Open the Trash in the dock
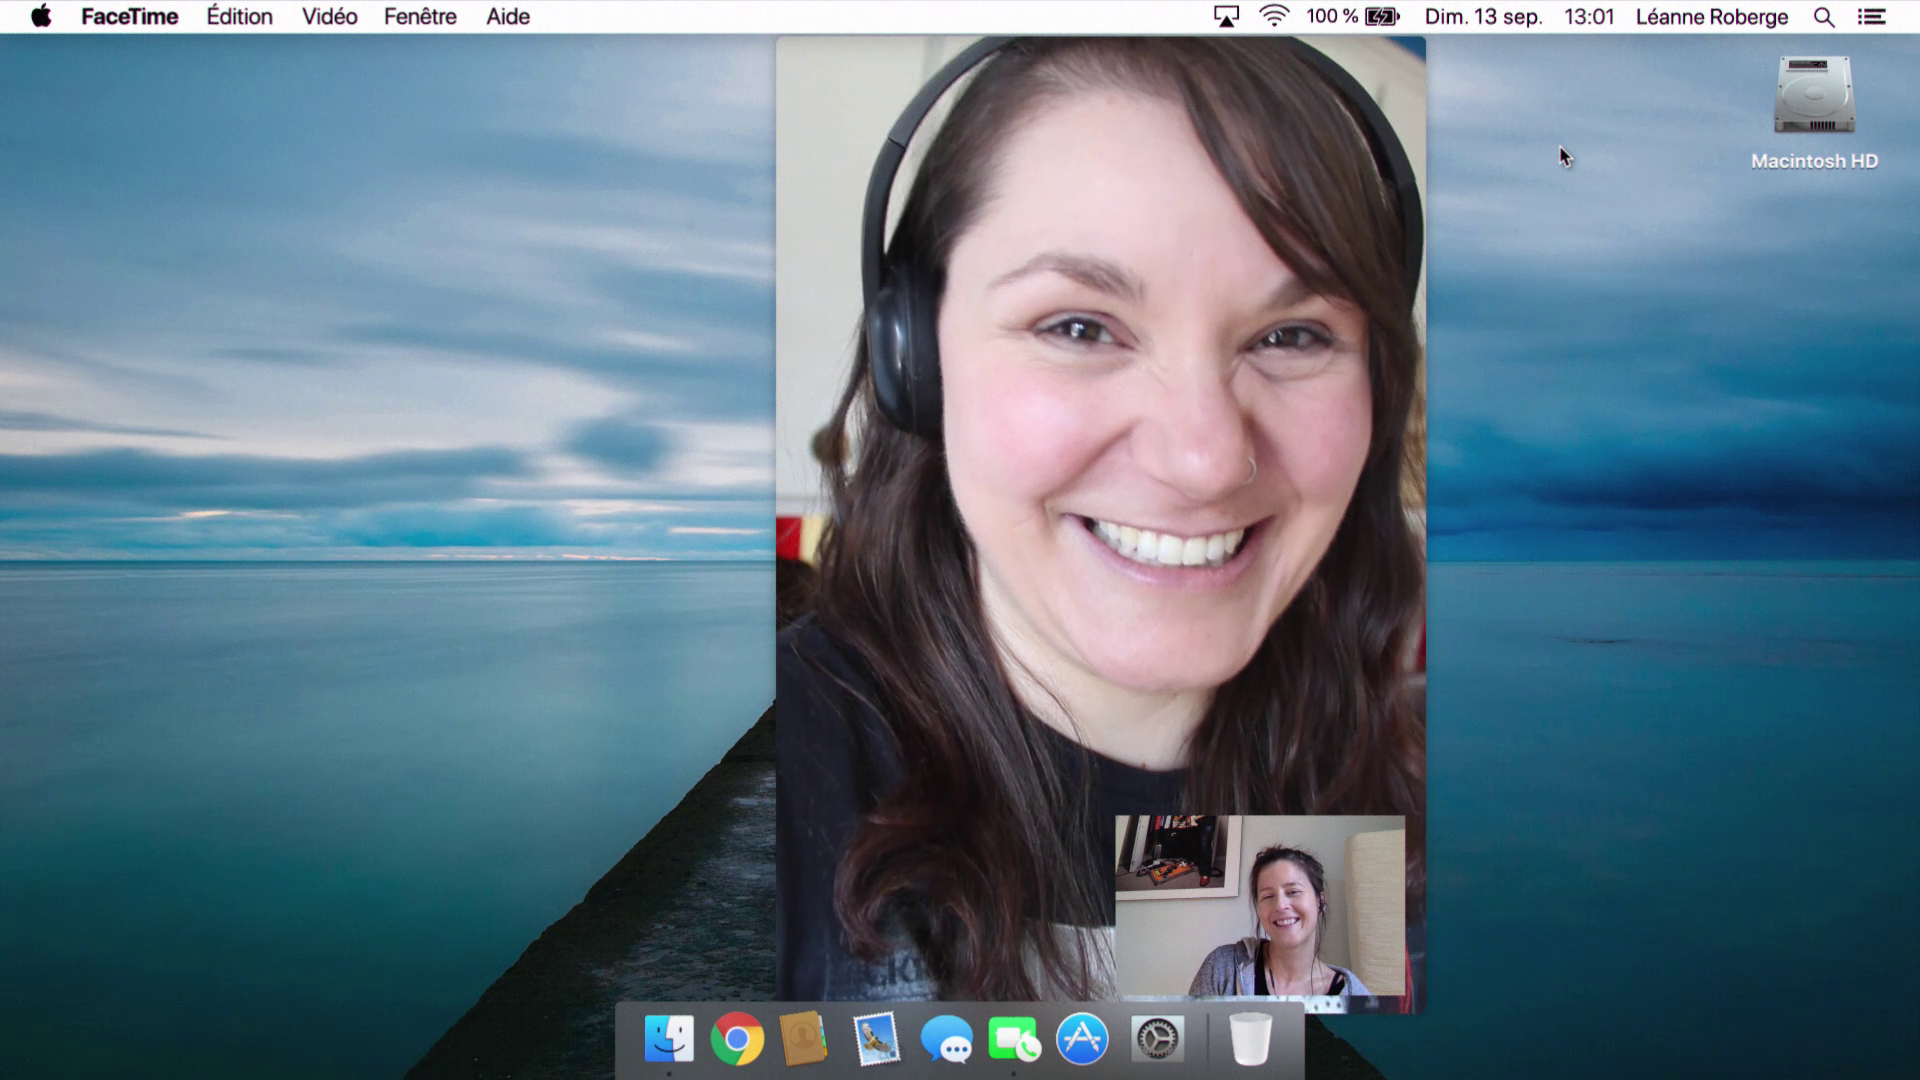Image resolution: width=1920 pixels, height=1080 pixels. [x=1250, y=1039]
